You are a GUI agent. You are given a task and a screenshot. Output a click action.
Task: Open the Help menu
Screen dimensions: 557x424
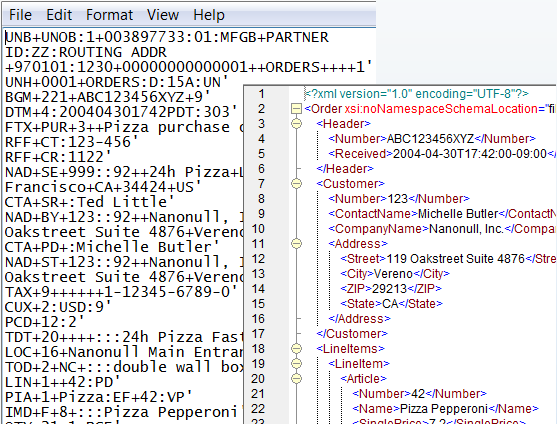(209, 15)
